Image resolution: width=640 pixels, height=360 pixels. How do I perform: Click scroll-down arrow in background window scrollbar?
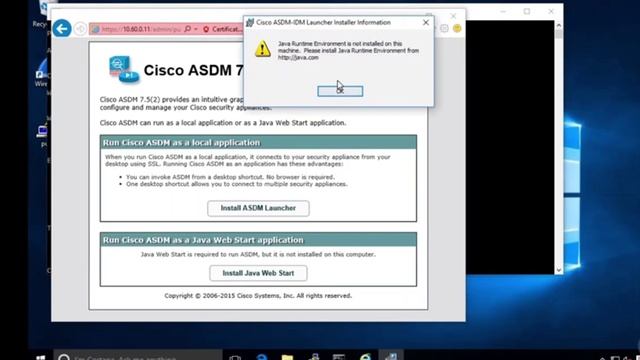click(x=559, y=270)
